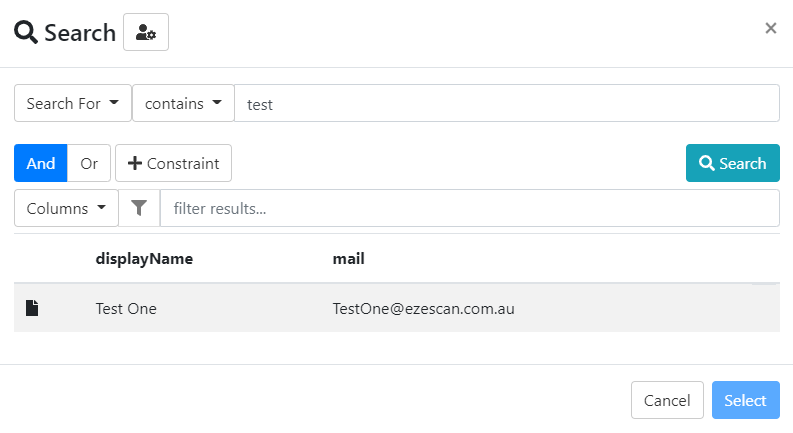Click into the filter results field
This screenshot has width=793, height=433.
(469, 208)
